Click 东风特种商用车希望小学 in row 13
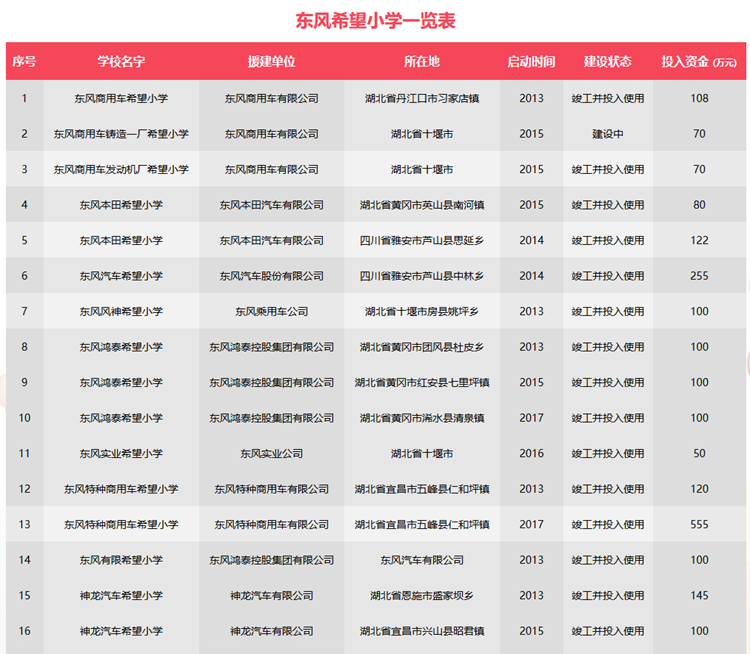 (x=121, y=525)
